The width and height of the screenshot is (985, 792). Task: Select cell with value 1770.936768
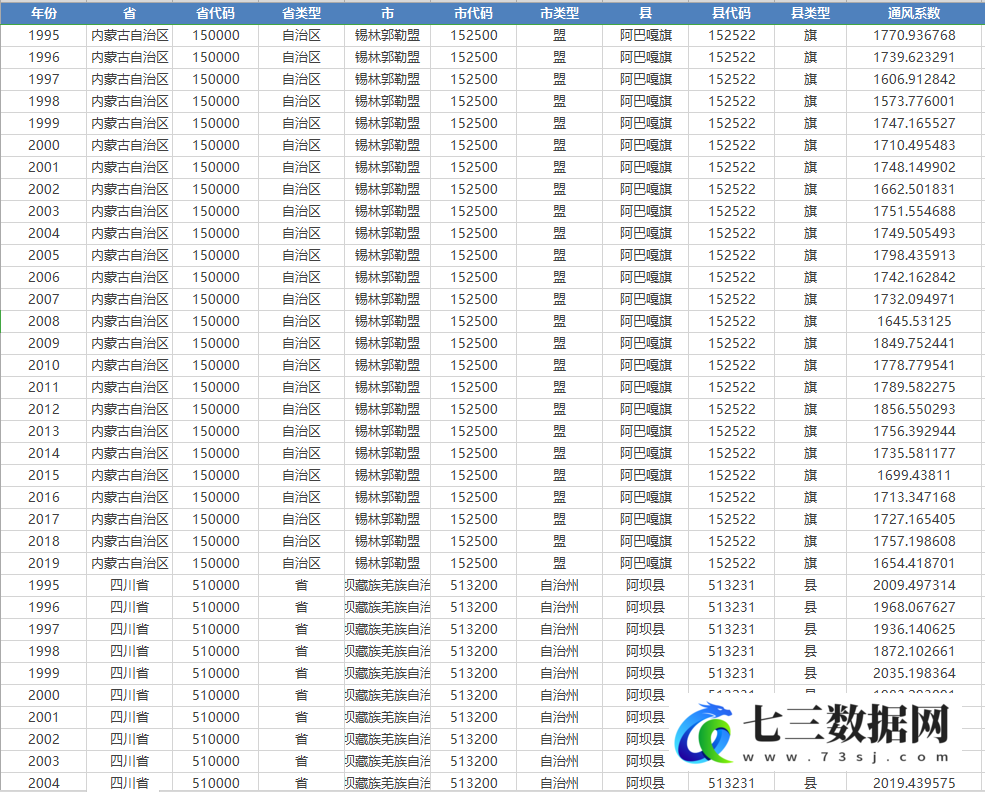tap(915, 35)
